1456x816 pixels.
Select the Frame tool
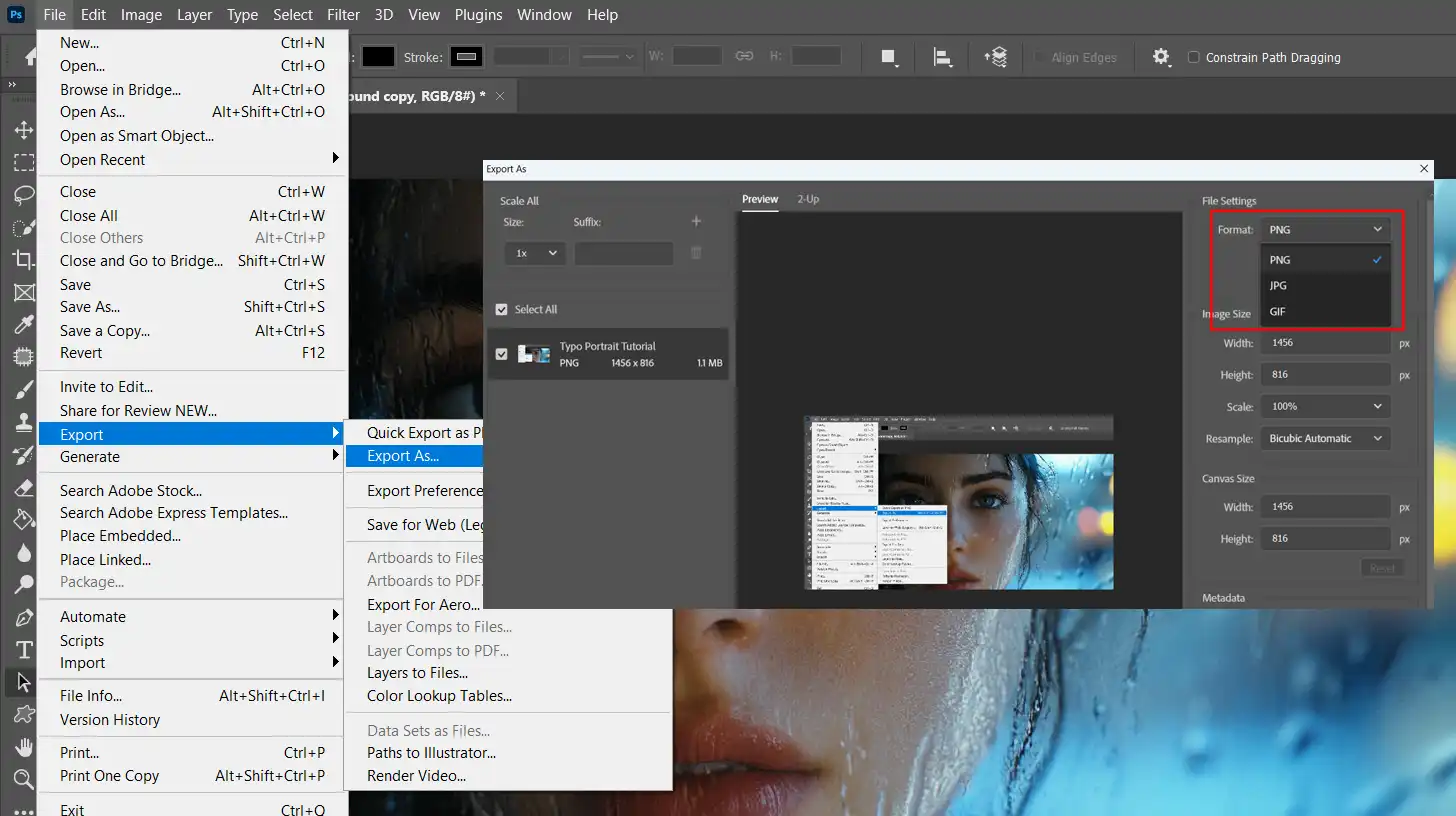click(23, 292)
